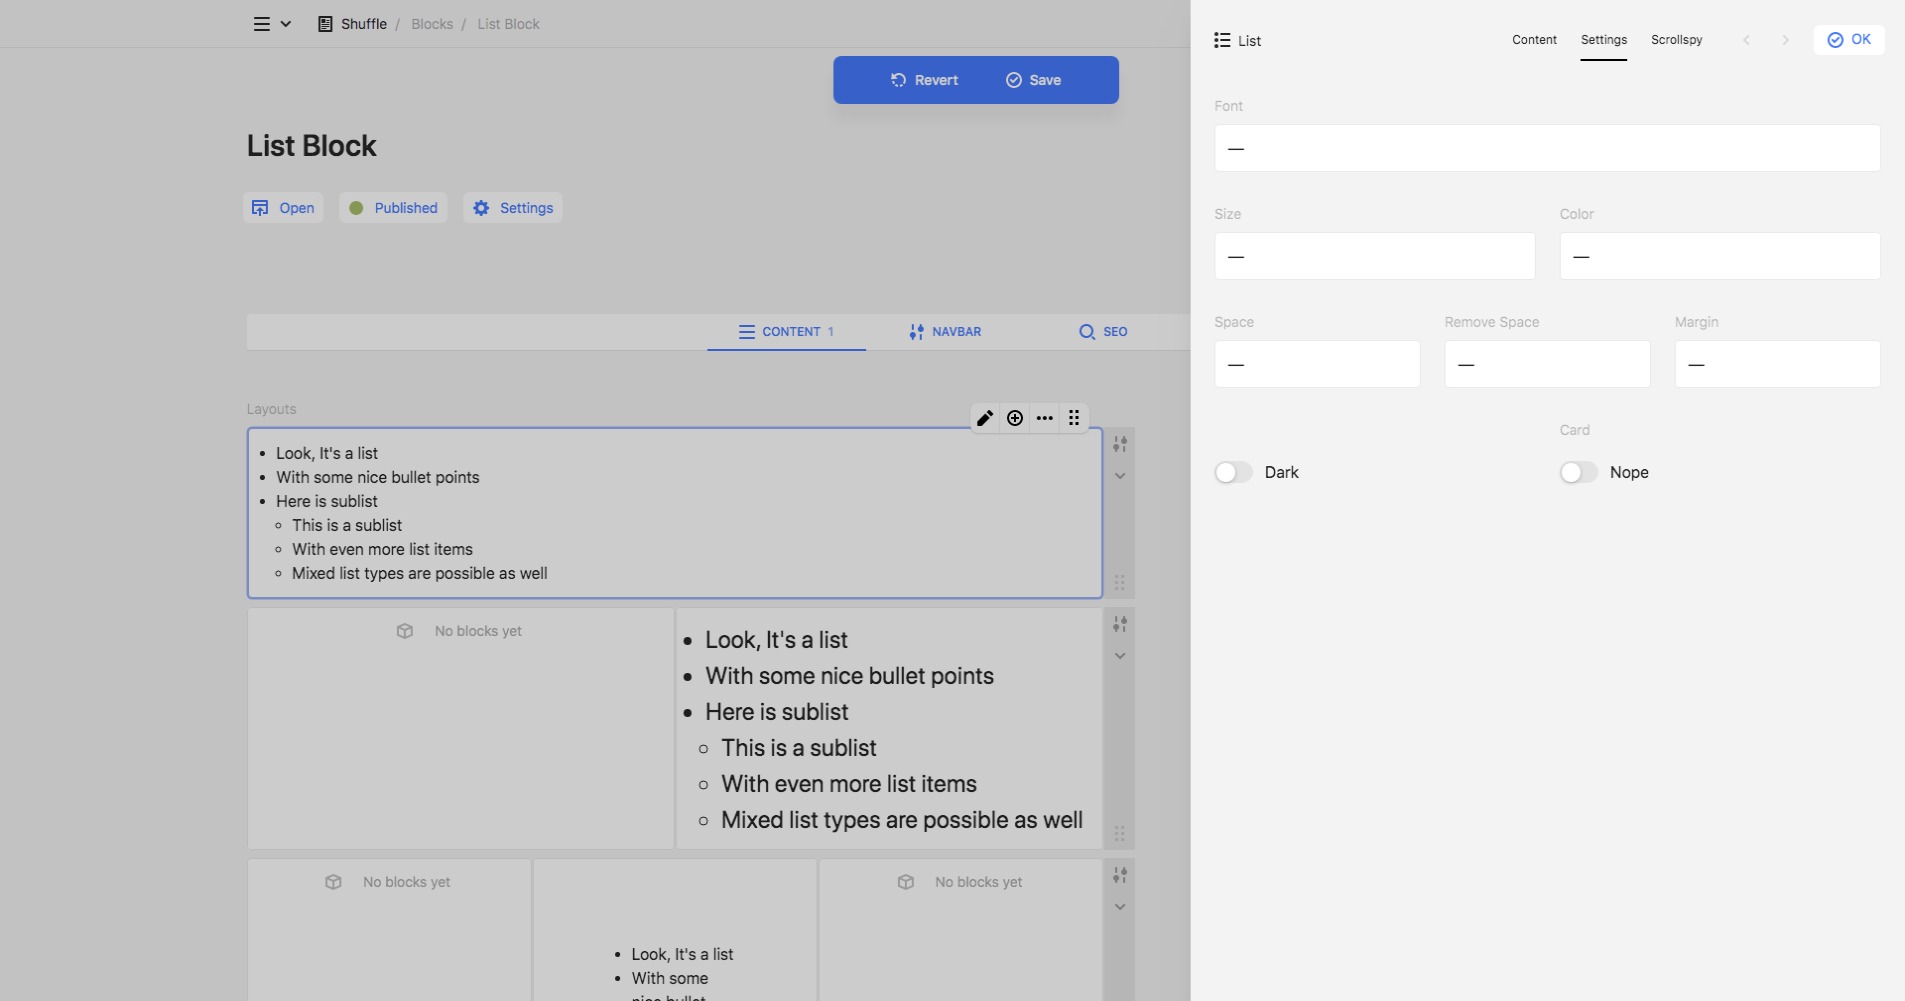Open the Font dropdown
The height and width of the screenshot is (1001, 1905).
point(1547,148)
